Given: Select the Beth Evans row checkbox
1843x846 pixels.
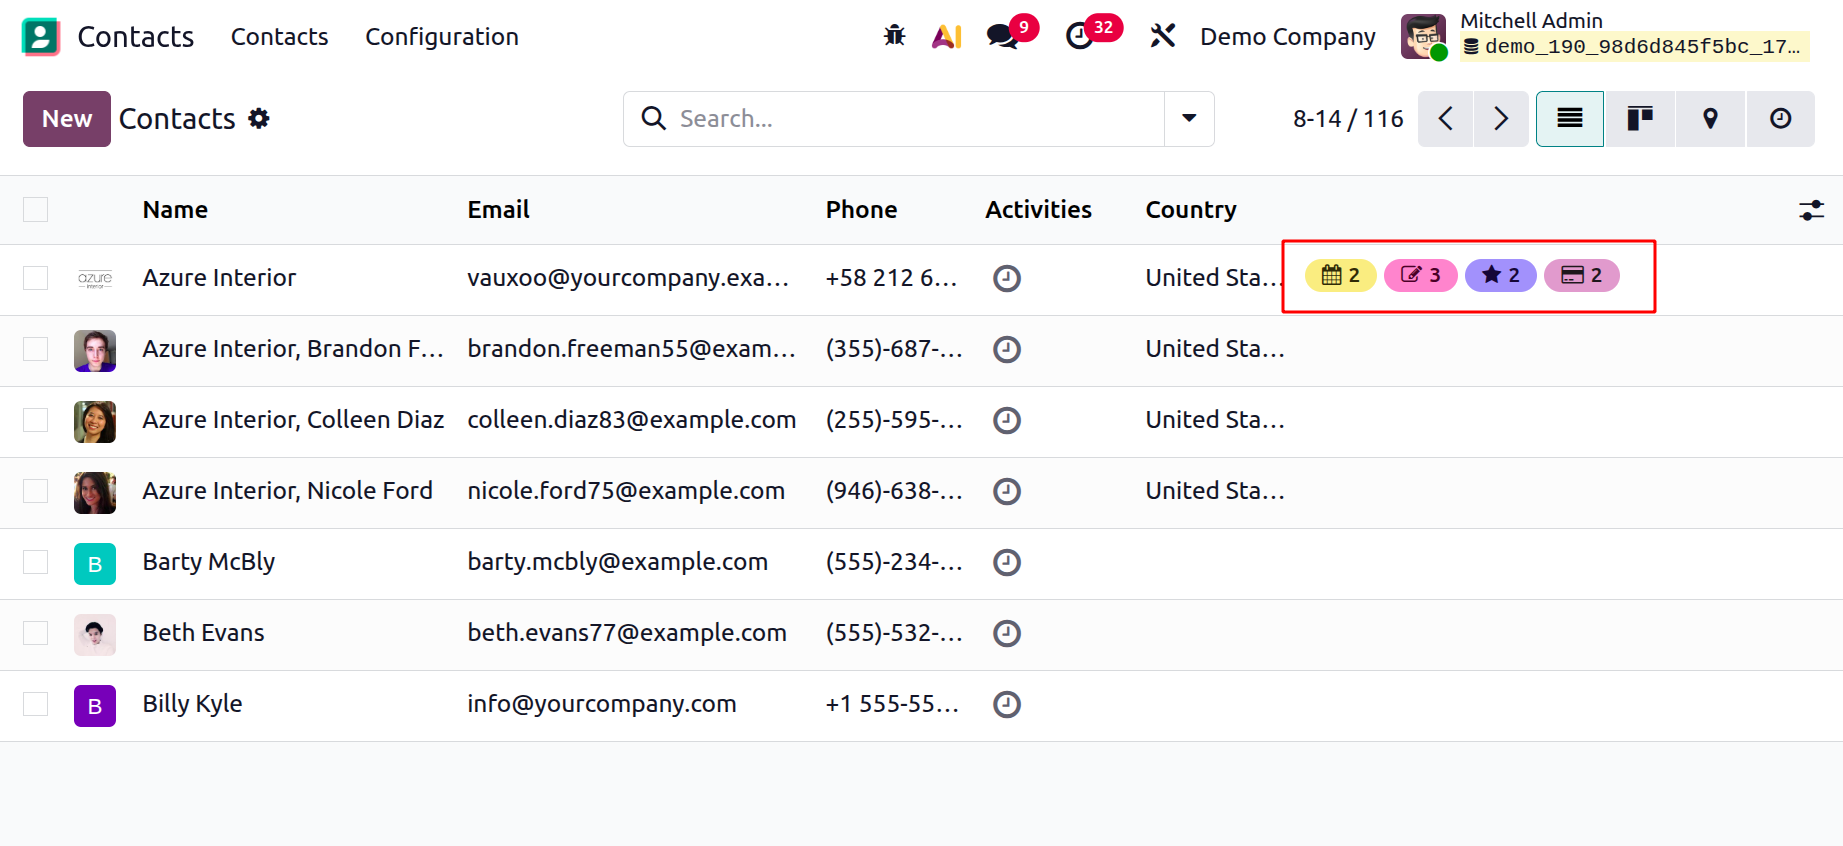Looking at the screenshot, I should pyautogui.click(x=36, y=634).
